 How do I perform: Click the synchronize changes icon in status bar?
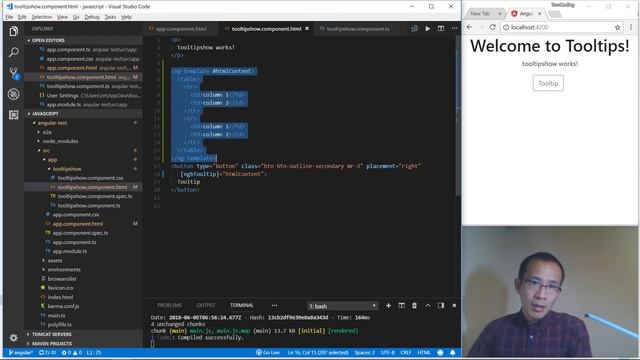tap(47, 353)
